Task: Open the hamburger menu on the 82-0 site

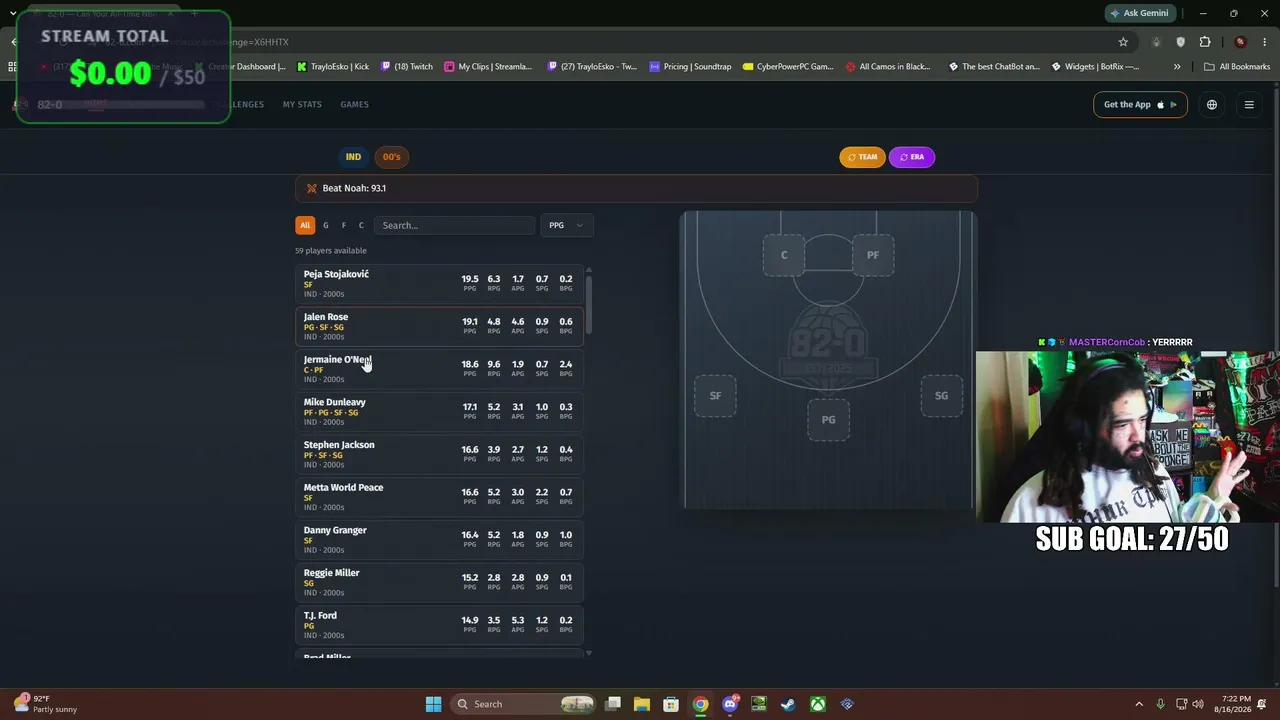Action: (1249, 104)
